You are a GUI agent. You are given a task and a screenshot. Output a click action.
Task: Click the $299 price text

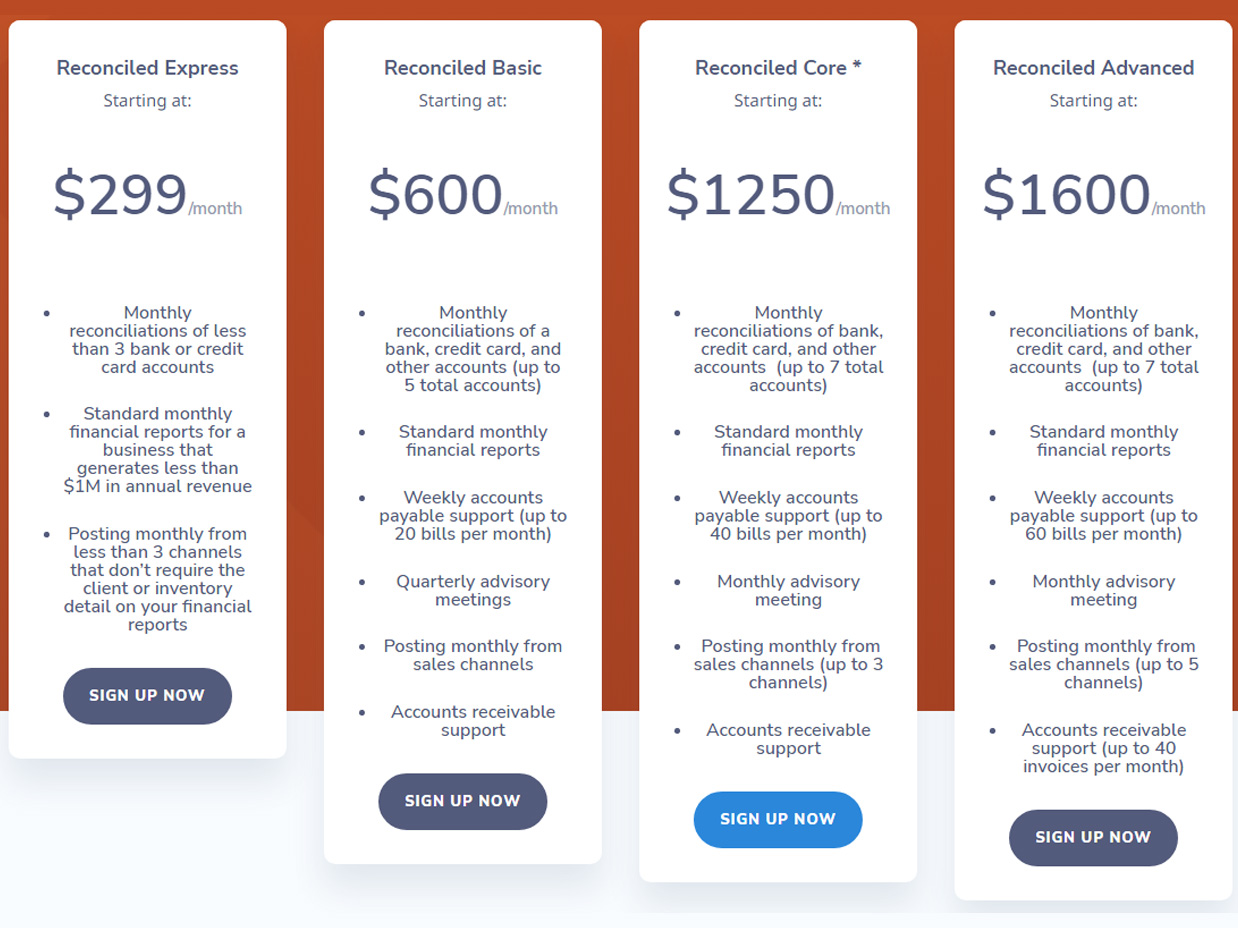(120, 194)
